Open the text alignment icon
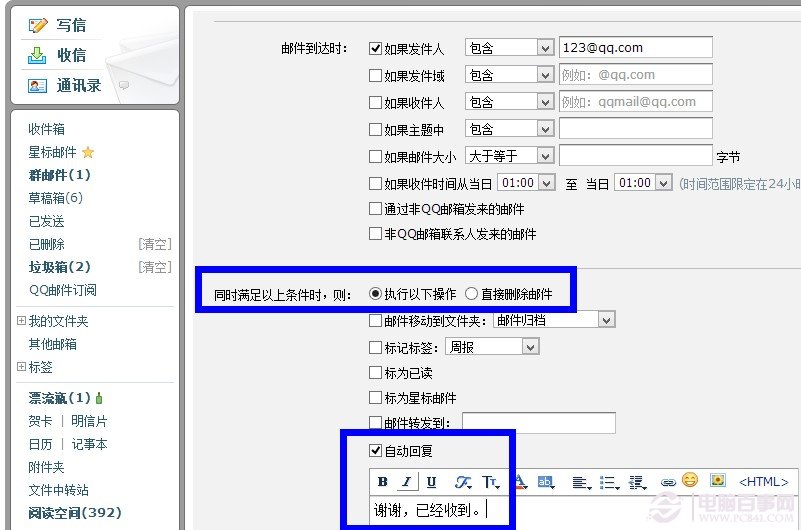Viewport: 801px width, 530px height. click(x=580, y=481)
